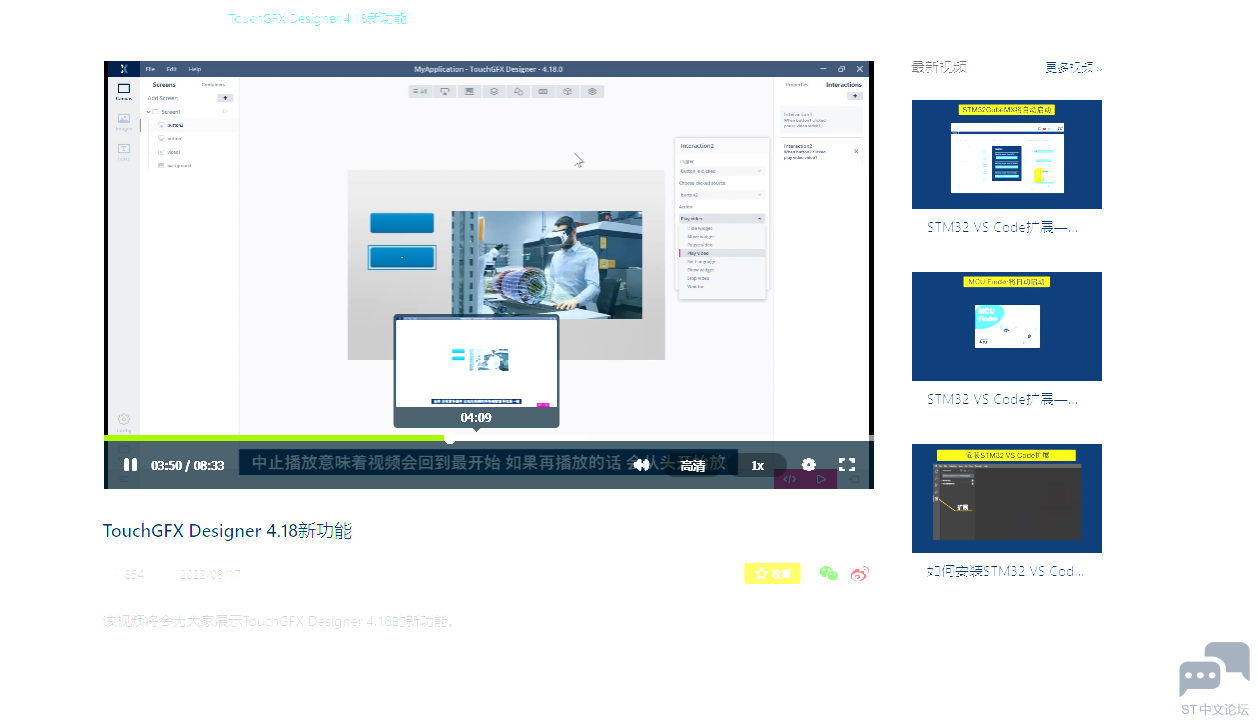Change the 1x playback speed
Screen dimensions: 1258x725
pos(757,465)
